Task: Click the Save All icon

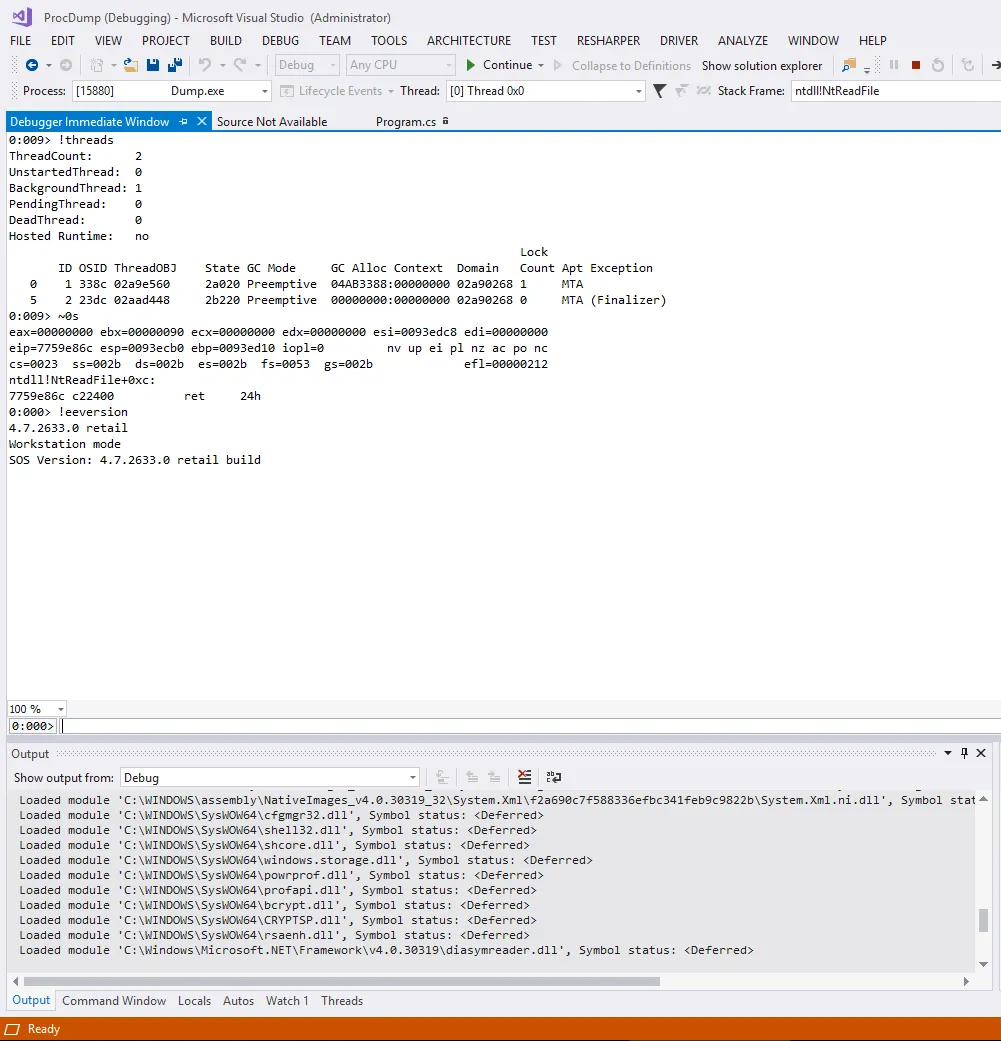Action: pos(175,65)
